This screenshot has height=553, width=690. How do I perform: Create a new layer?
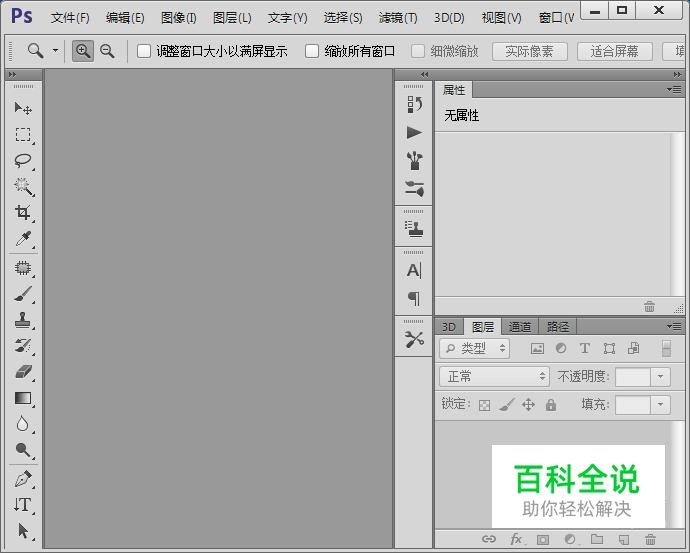[x=624, y=539]
